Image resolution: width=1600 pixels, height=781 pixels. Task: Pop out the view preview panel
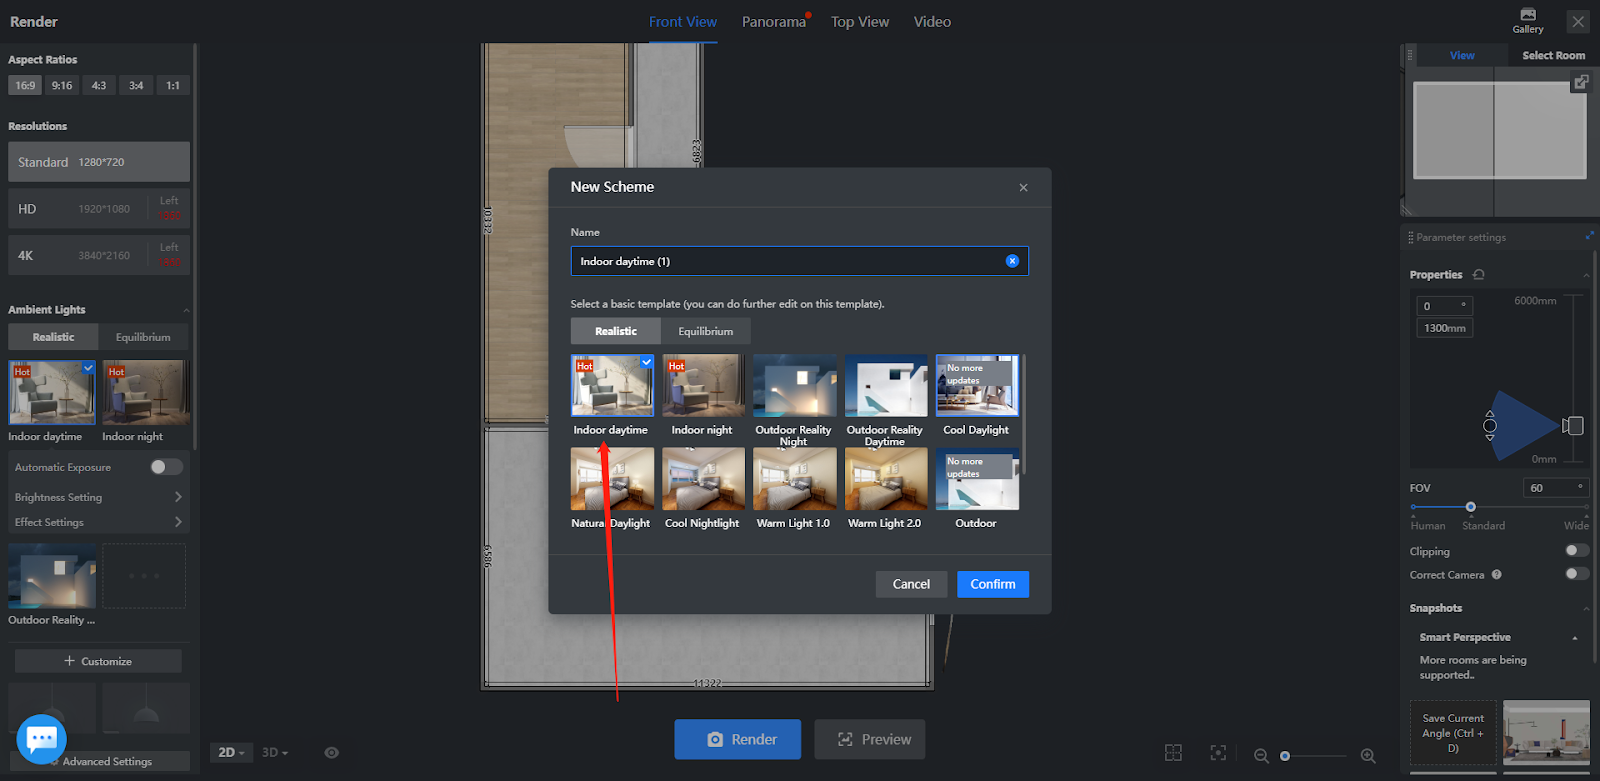click(1580, 82)
